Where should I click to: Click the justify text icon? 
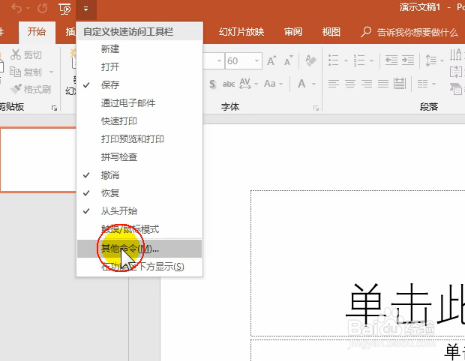pyautogui.click(x=383, y=84)
